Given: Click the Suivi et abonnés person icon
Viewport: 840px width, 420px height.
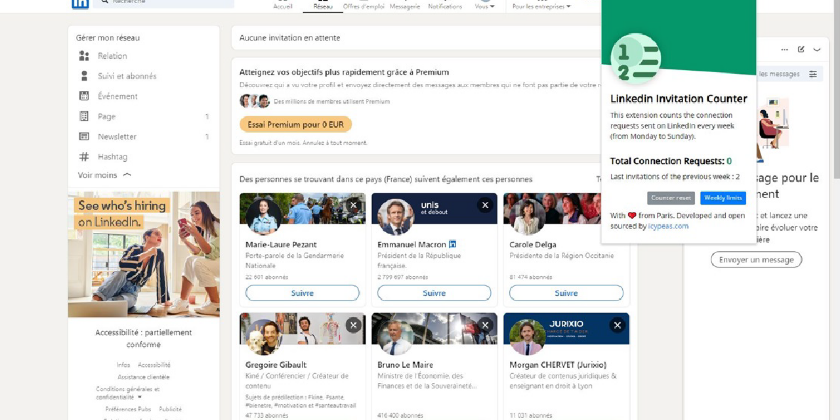Looking at the screenshot, I should coord(84,76).
